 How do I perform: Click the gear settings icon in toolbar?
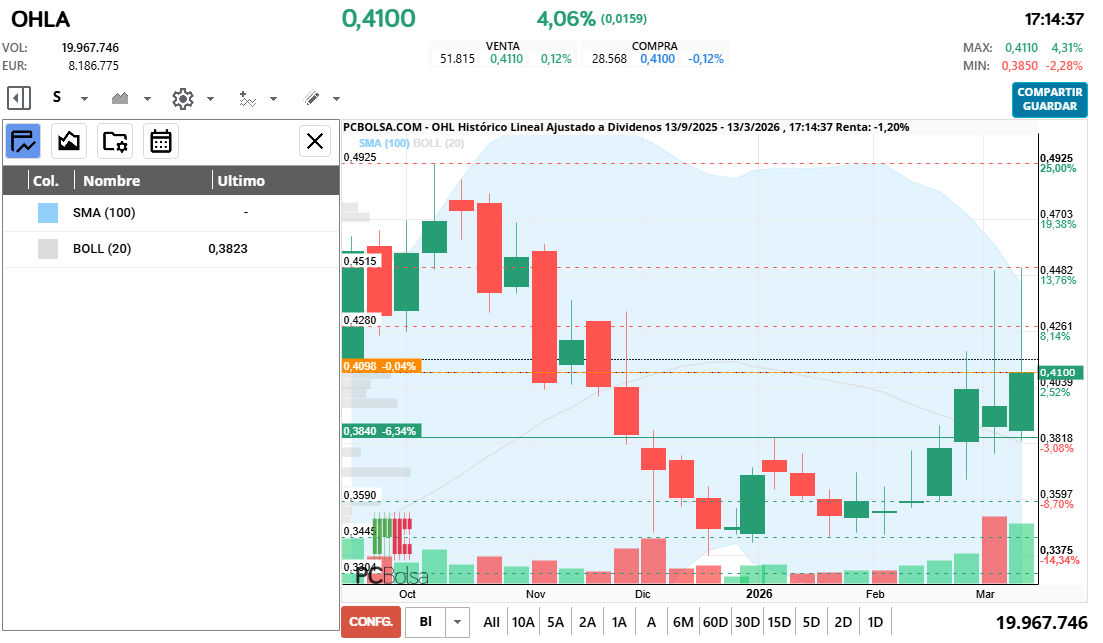[x=182, y=98]
